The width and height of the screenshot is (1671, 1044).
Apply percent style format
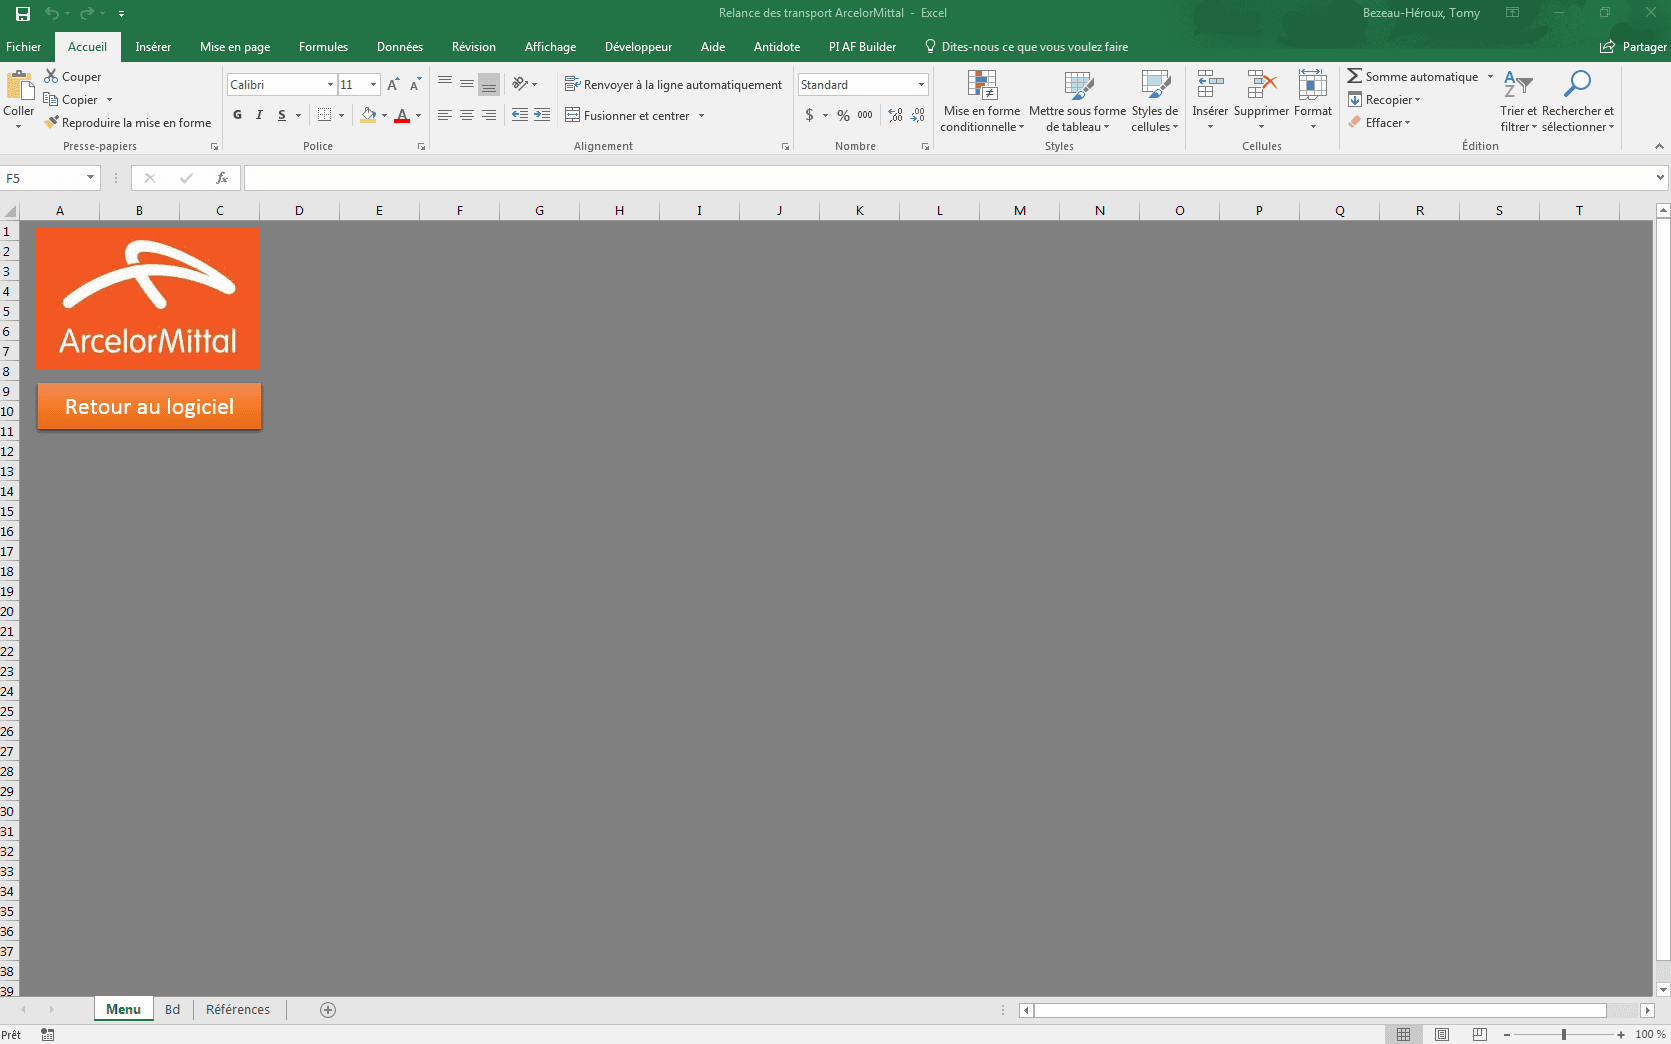(x=844, y=115)
